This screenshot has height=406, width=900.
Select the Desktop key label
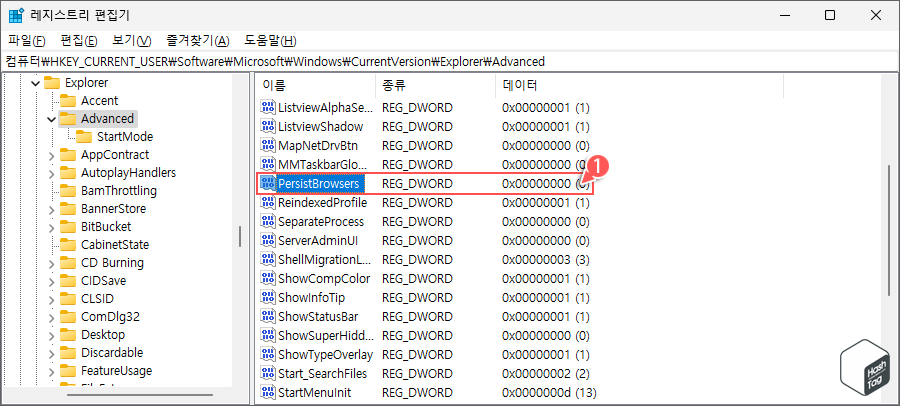(103, 335)
